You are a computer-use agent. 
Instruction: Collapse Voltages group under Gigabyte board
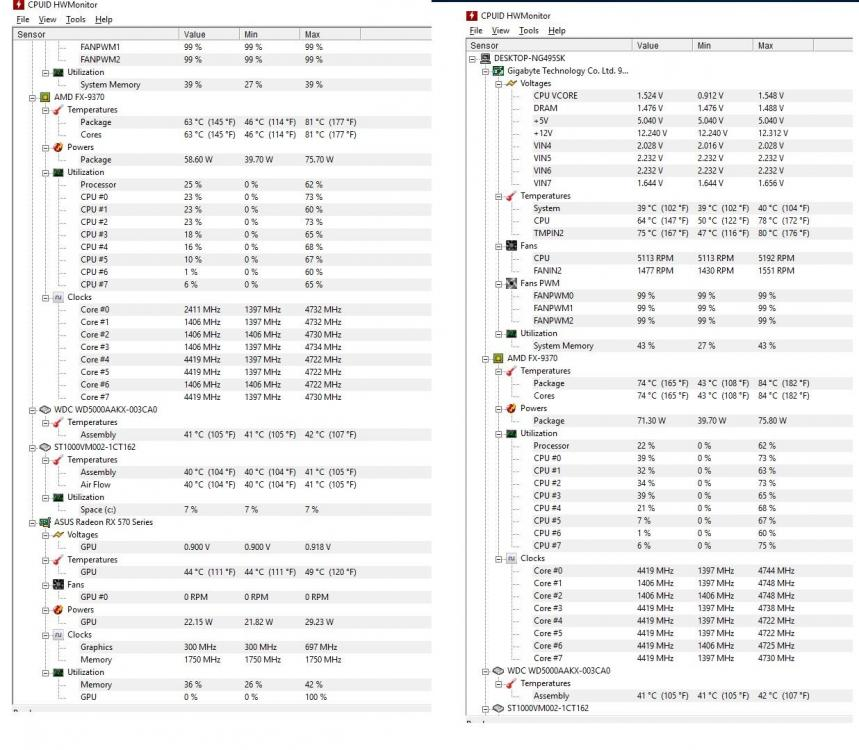click(x=499, y=84)
